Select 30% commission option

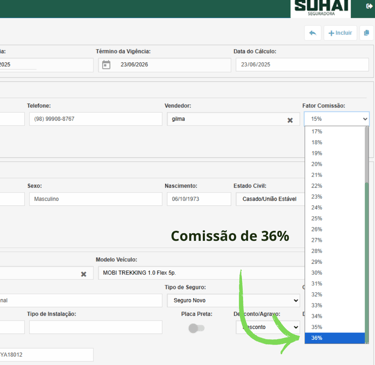coord(335,273)
